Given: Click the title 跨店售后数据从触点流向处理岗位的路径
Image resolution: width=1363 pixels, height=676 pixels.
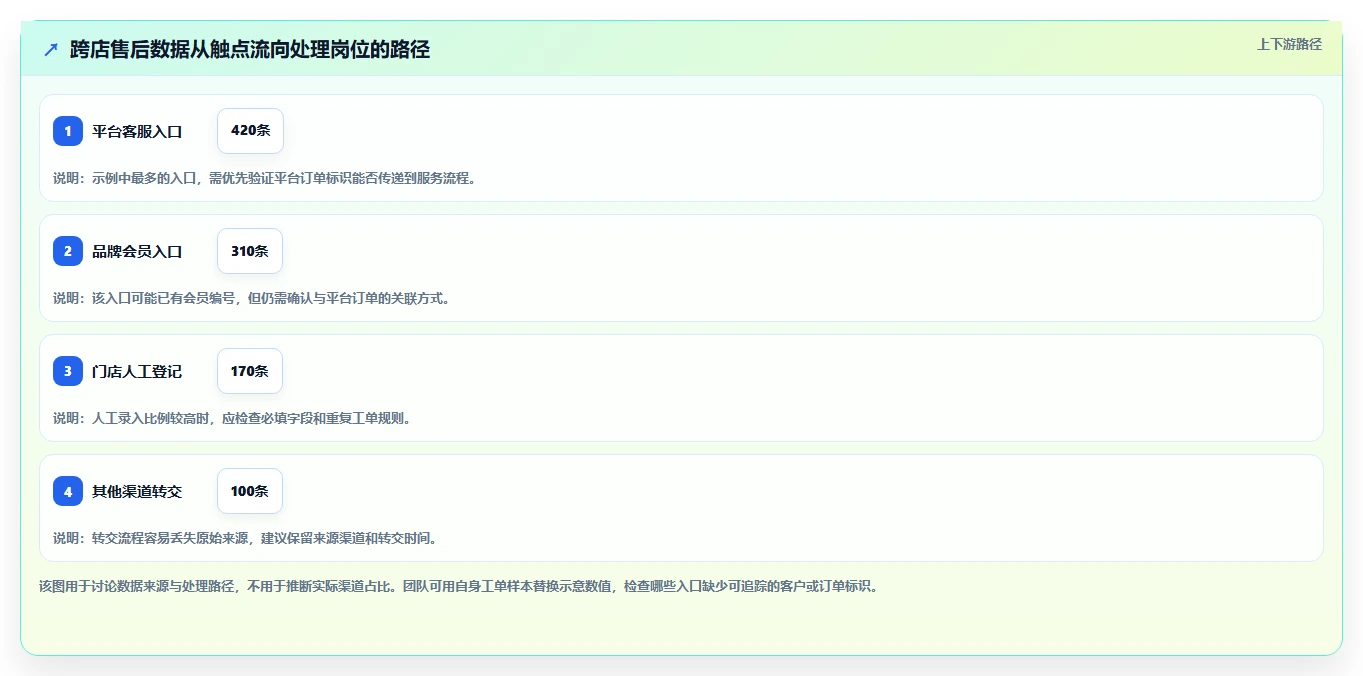Looking at the screenshot, I should [x=250, y=50].
